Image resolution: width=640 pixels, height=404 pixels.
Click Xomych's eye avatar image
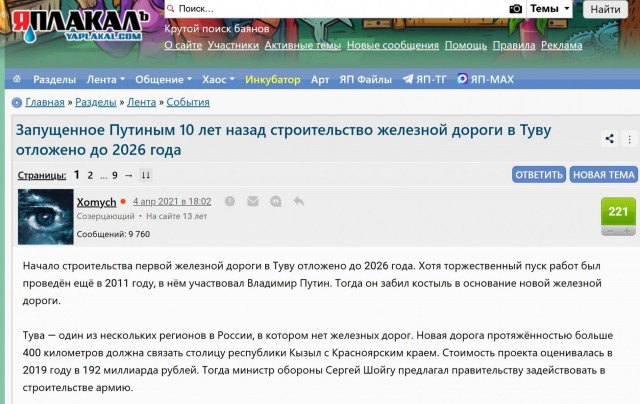(x=46, y=217)
